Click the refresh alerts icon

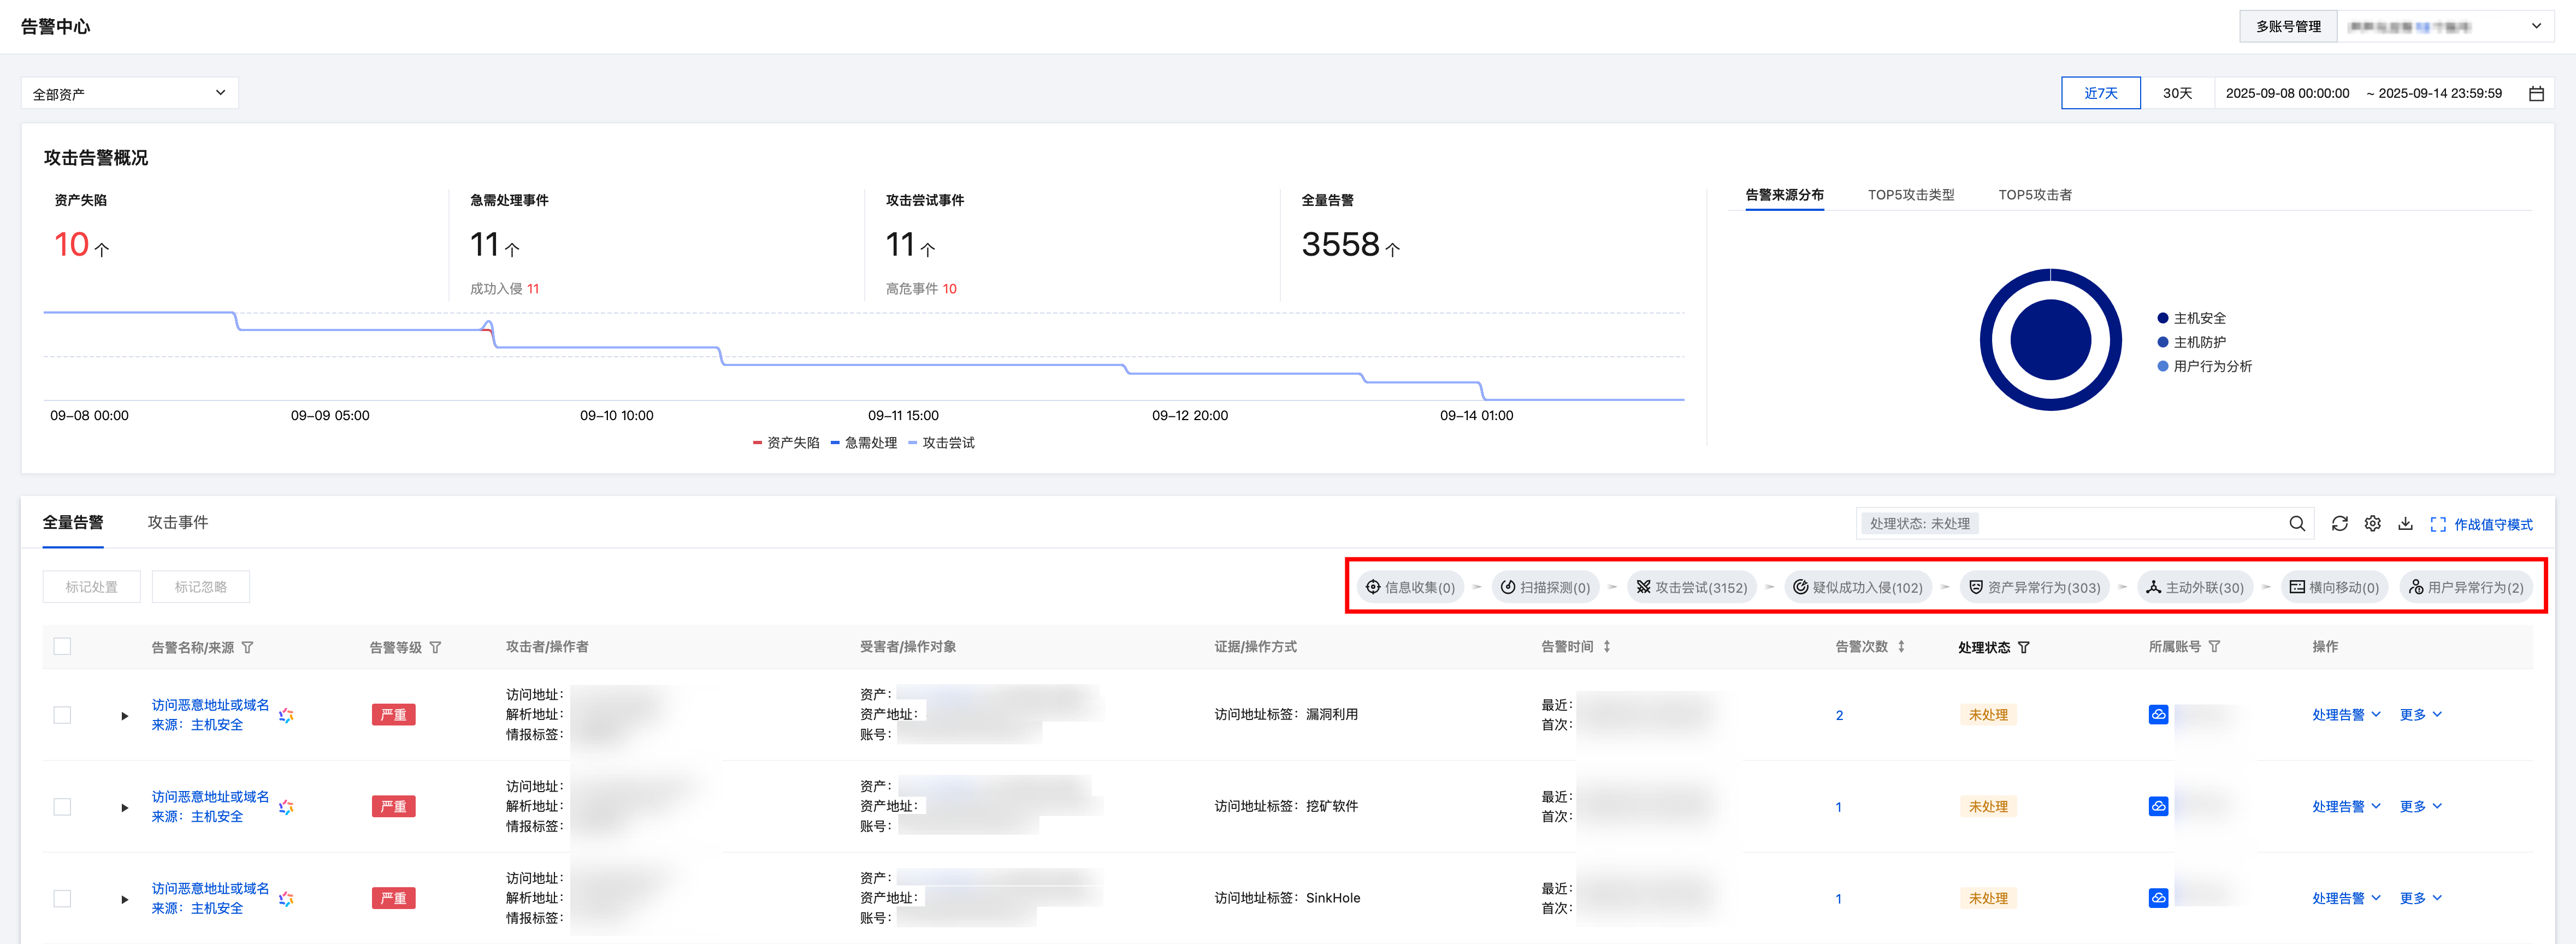pos(2339,523)
